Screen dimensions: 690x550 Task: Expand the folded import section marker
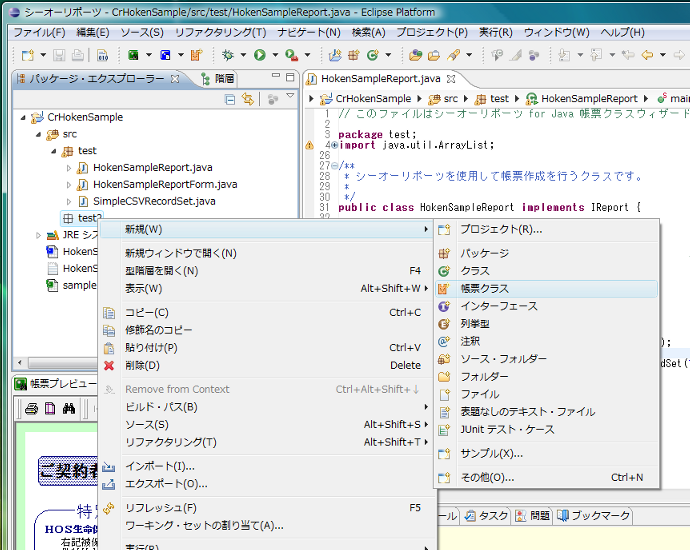point(335,145)
